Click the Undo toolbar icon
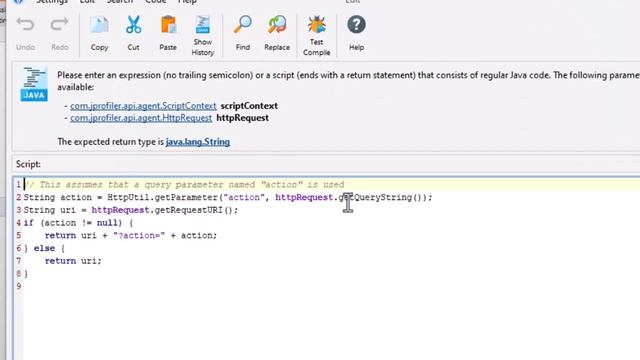The width and height of the screenshot is (640, 360). pos(25,34)
